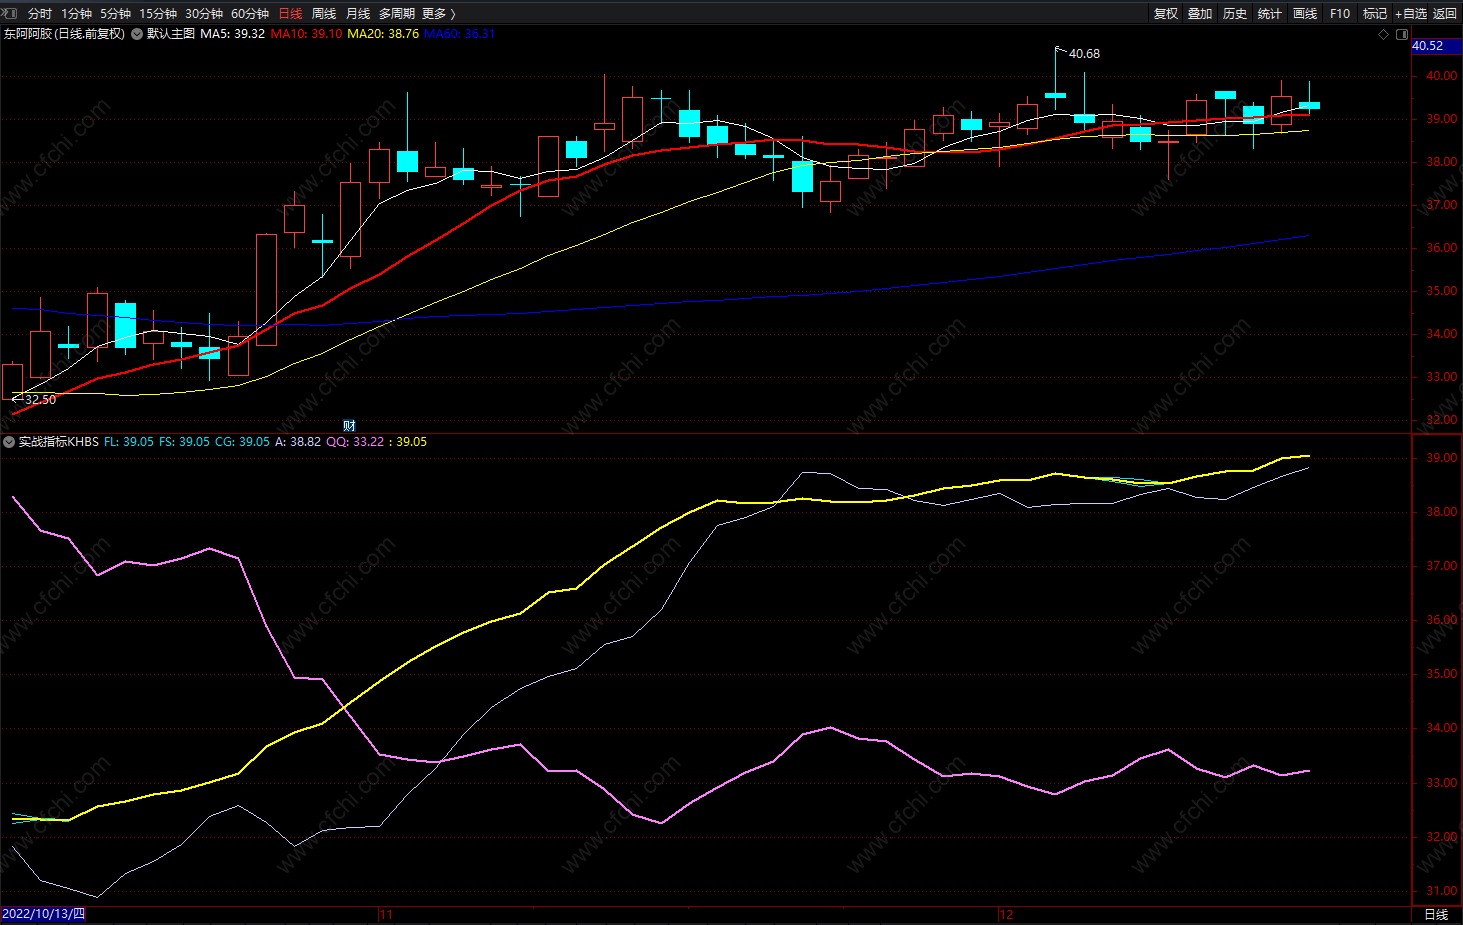Click the 返回 back button
Screen dimensions: 1463x925
click(x=1445, y=14)
